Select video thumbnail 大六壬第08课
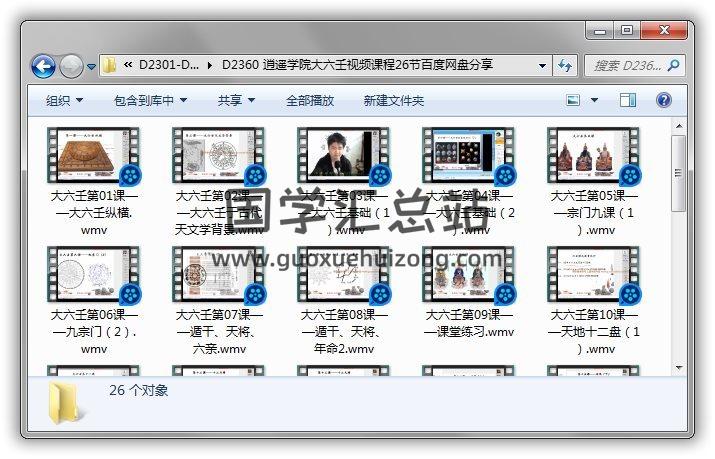The image size is (715, 459). [344, 274]
